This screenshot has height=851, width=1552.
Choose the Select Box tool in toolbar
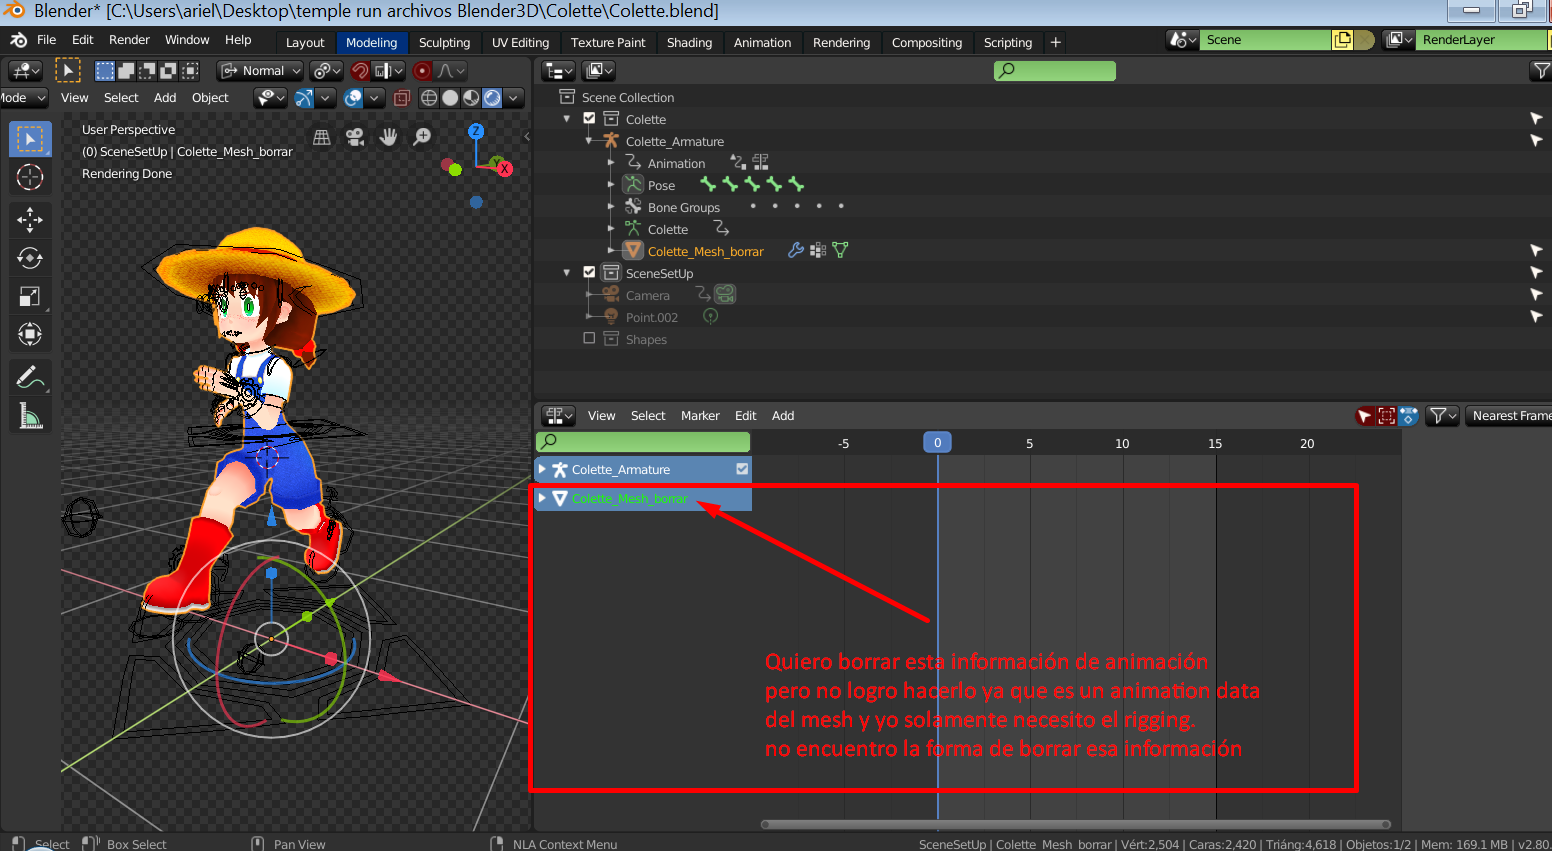point(30,139)
